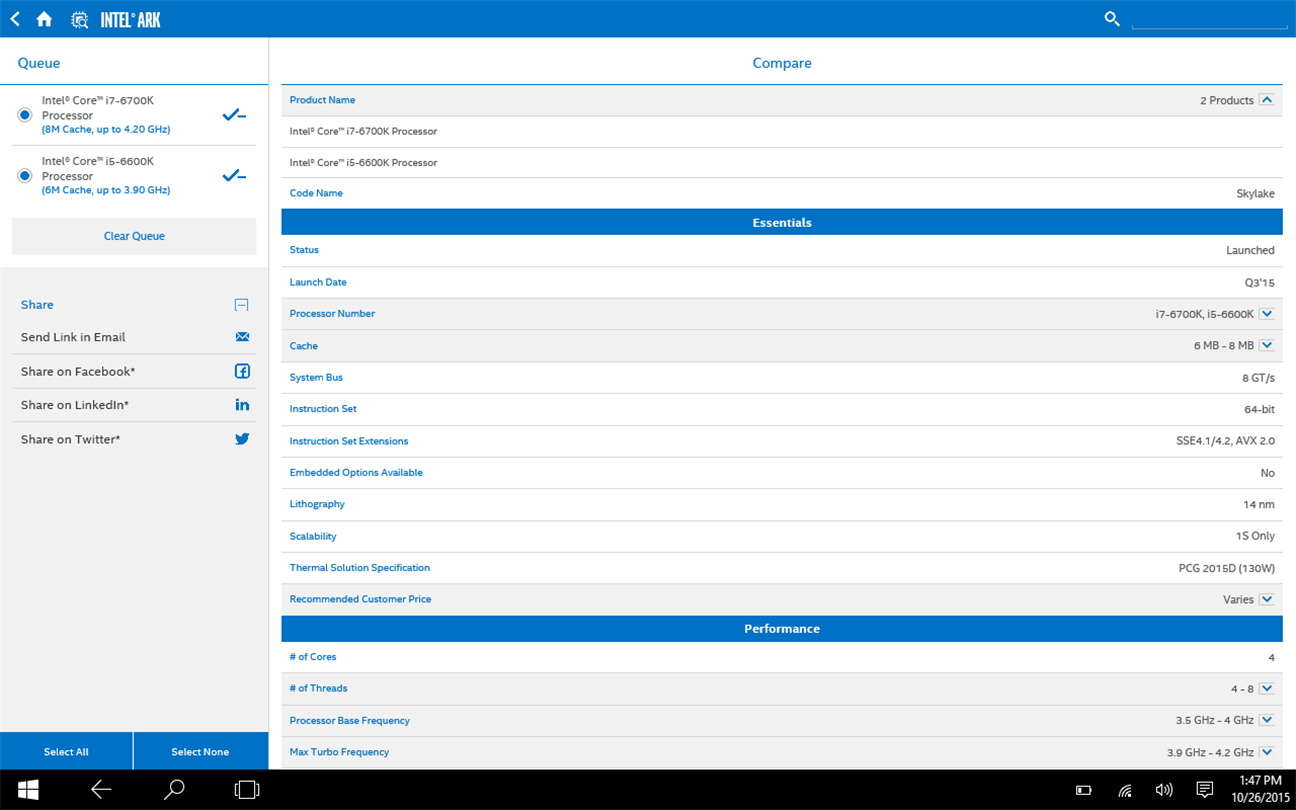
Task: Collapse the 2 Products list
Action: tap(1266, 100)
